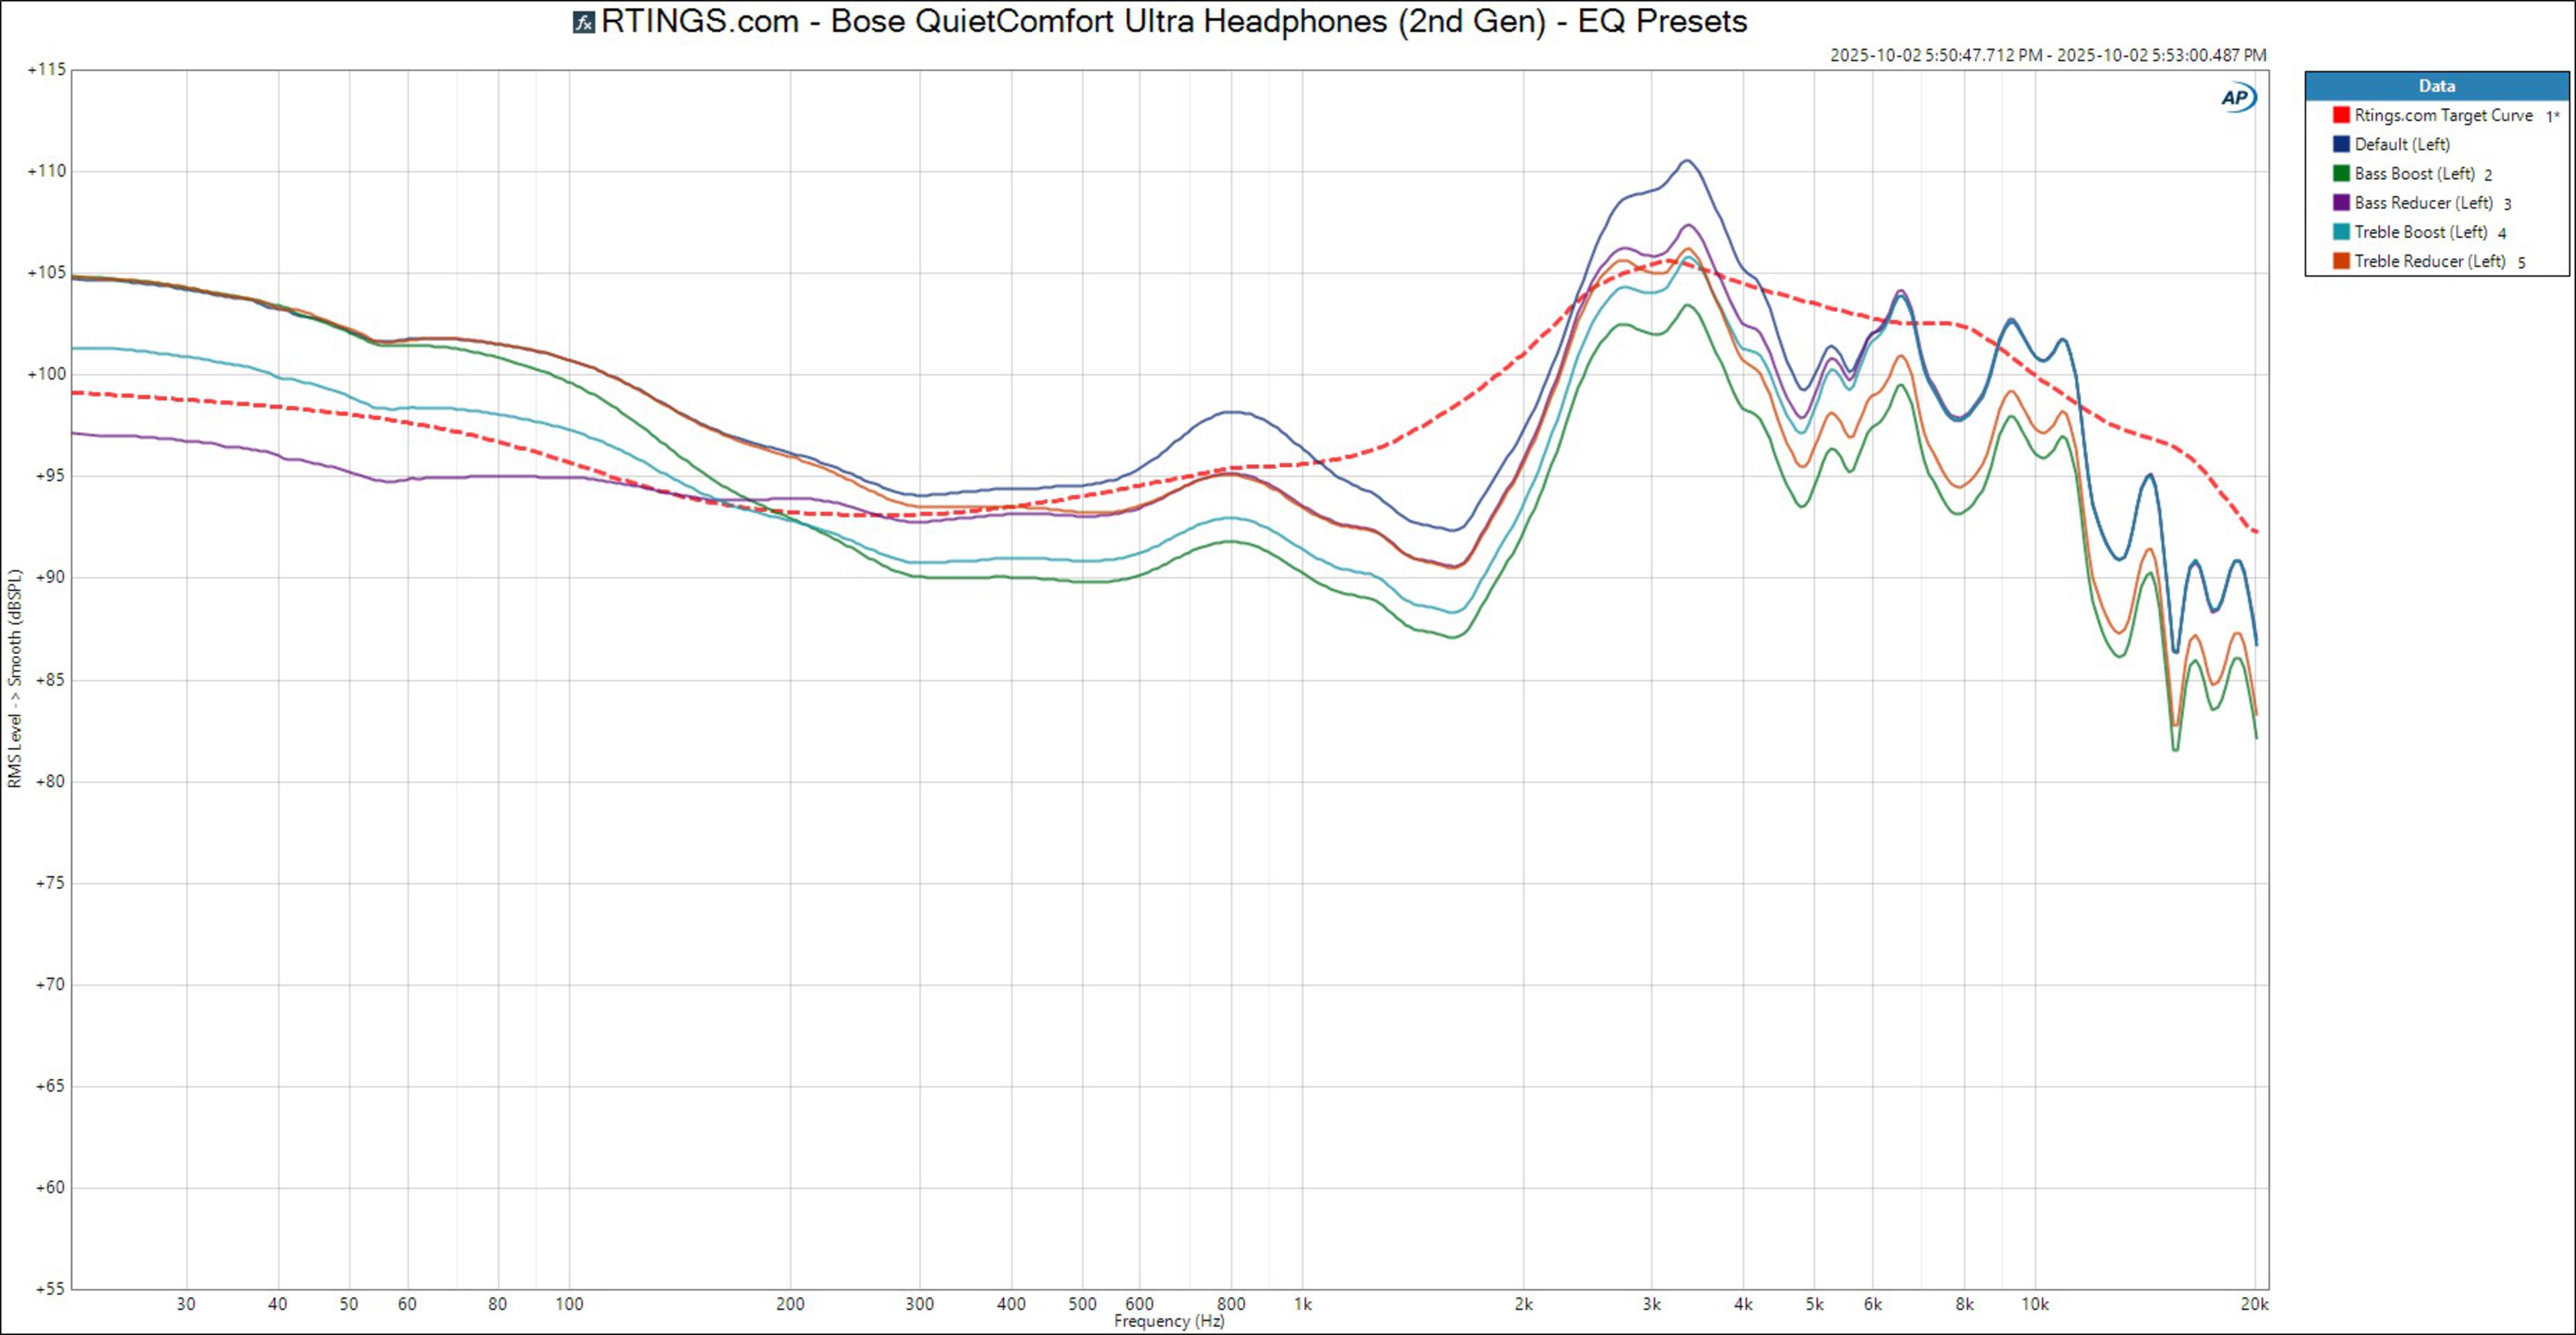Click the purple Bass Reducer swatch
This screenshot has width=2576, height=1335.
2341,202
